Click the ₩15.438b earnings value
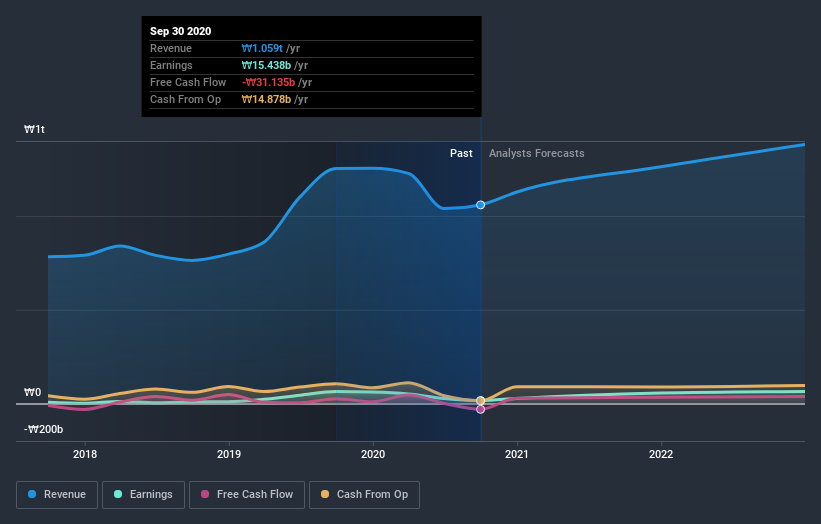Viewport: 821px width, 524px height. click(x=267, y=65)
